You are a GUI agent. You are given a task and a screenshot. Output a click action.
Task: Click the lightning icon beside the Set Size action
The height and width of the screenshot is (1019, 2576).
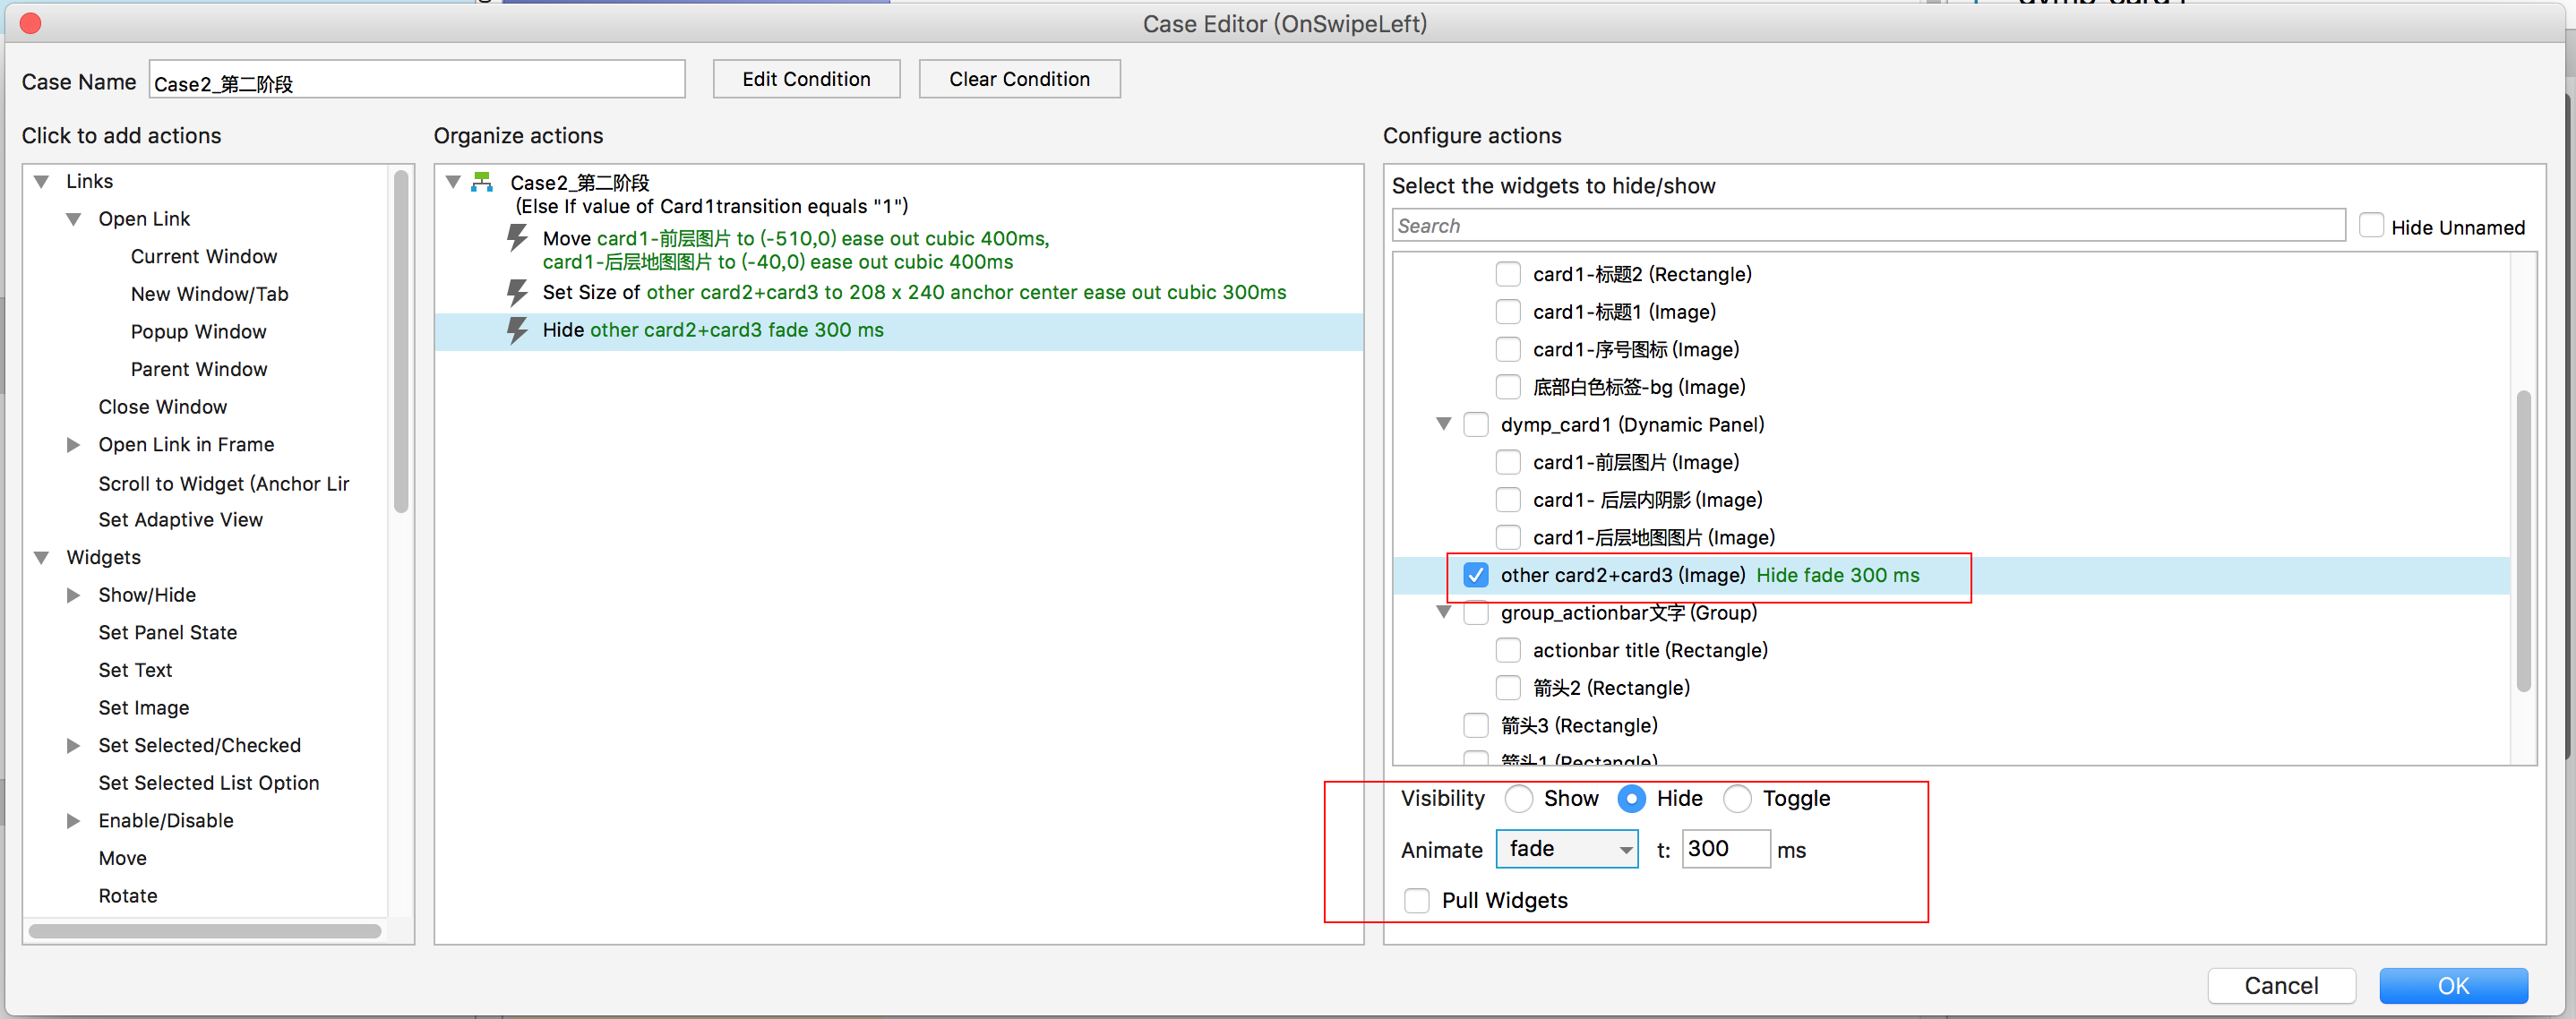coord(517,292)
